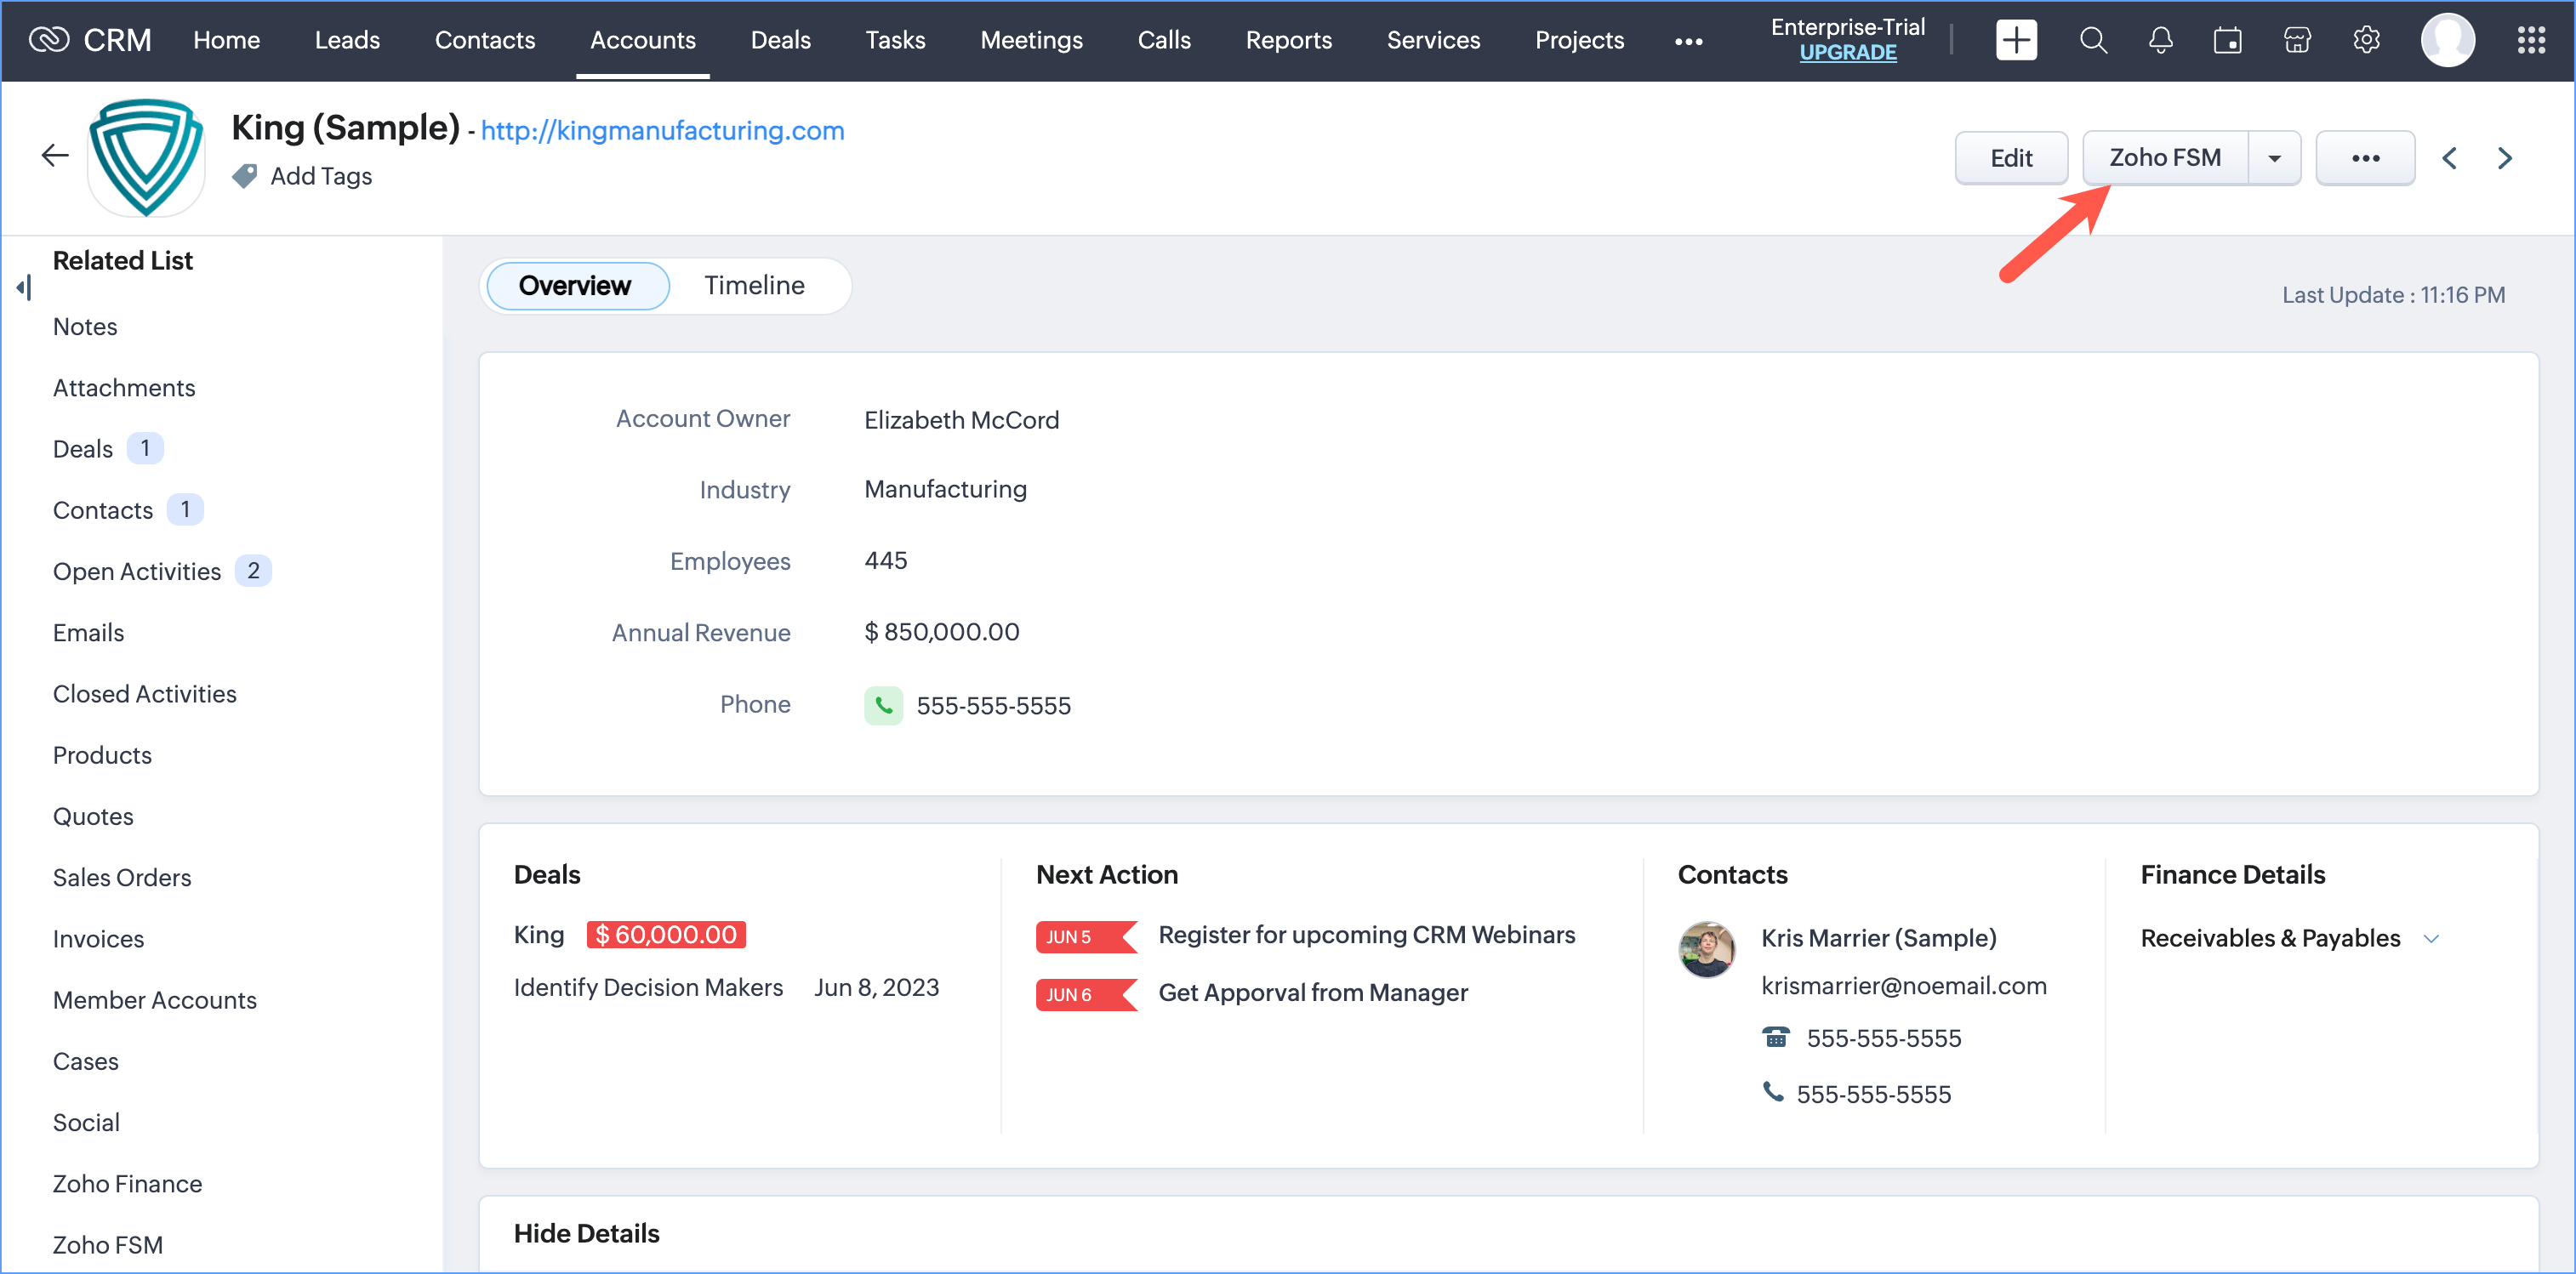Viewport: 2576px width, 1274px height.
Task: Go back using the left arrow
Action: (55, 155)
